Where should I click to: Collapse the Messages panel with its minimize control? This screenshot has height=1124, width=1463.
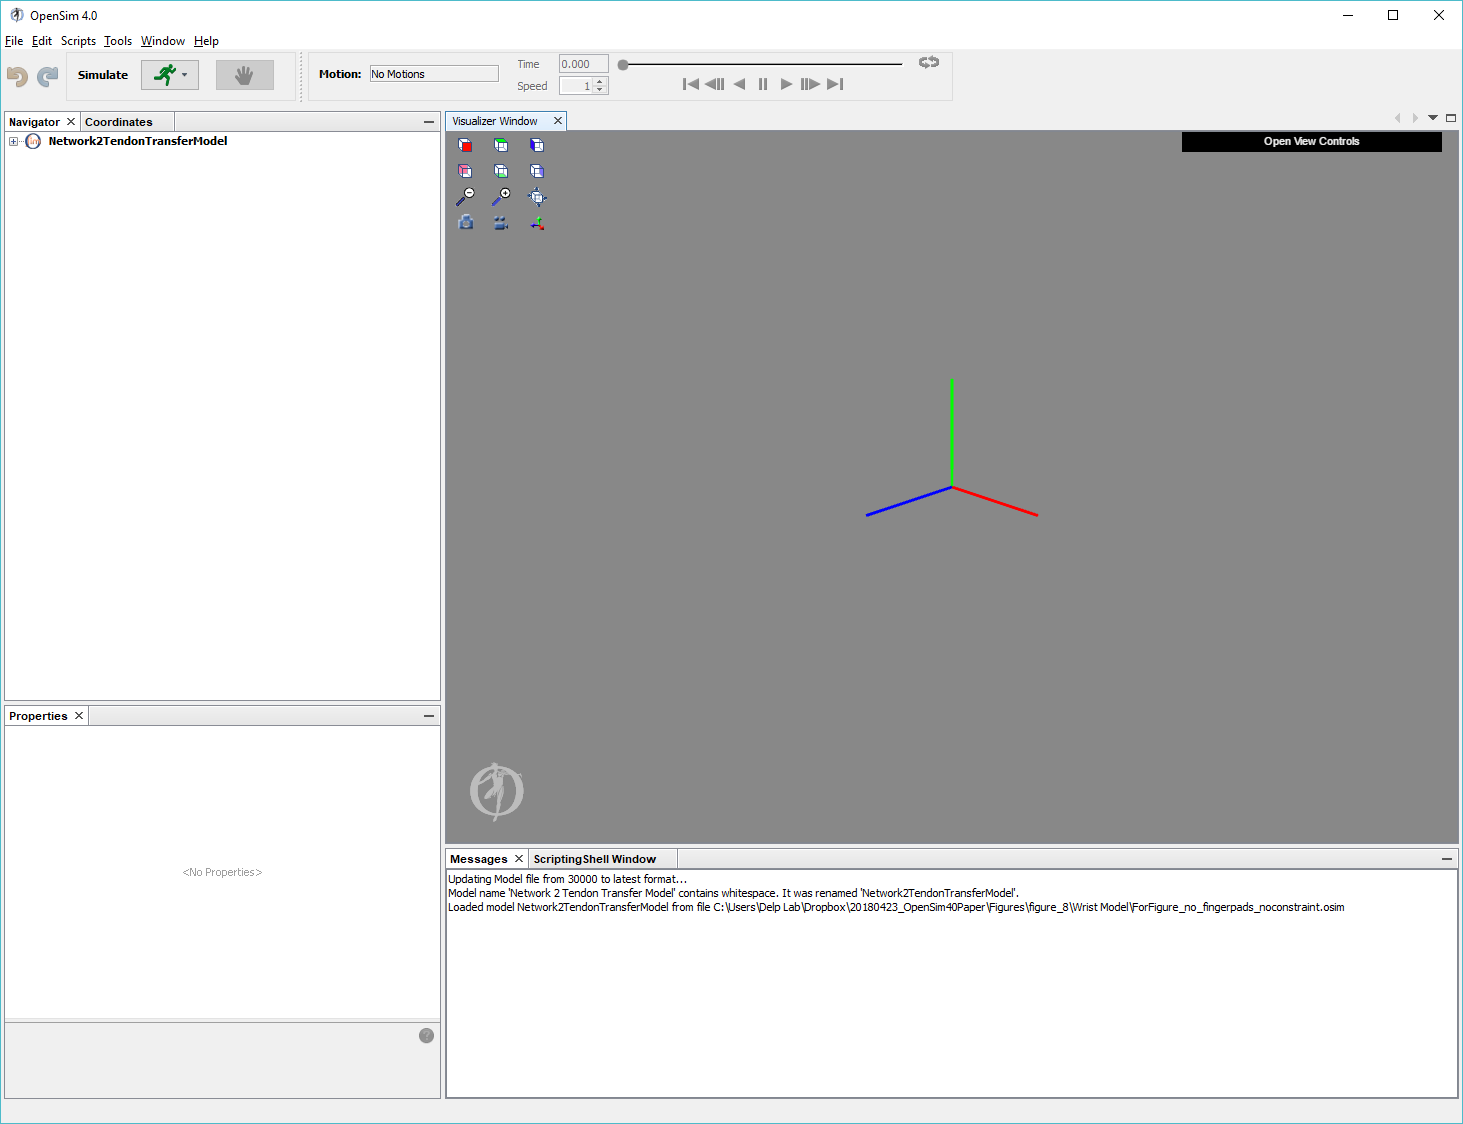tap(1446, 858)
